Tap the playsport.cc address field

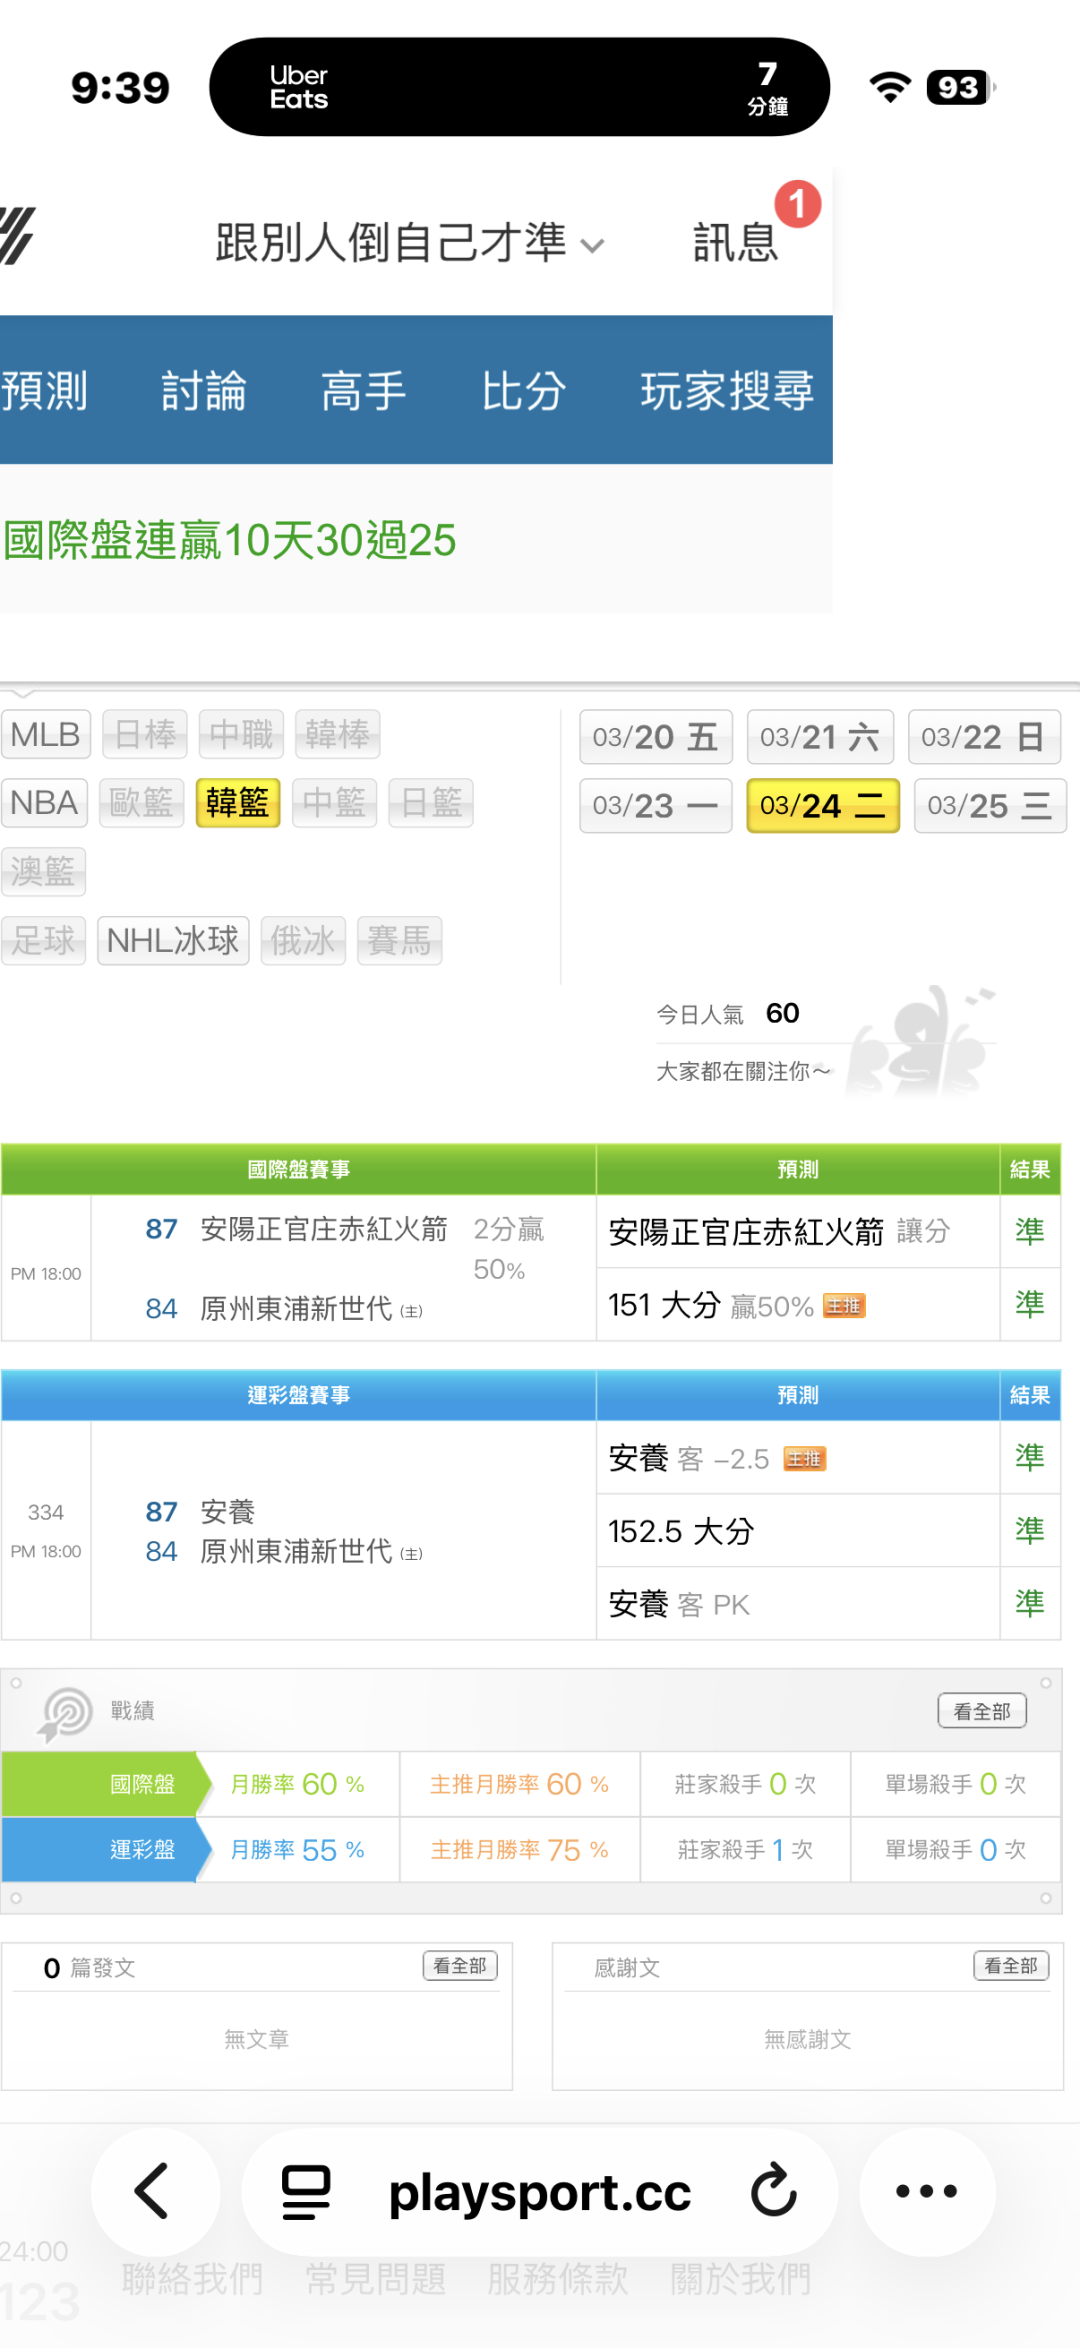[539, 2191]
